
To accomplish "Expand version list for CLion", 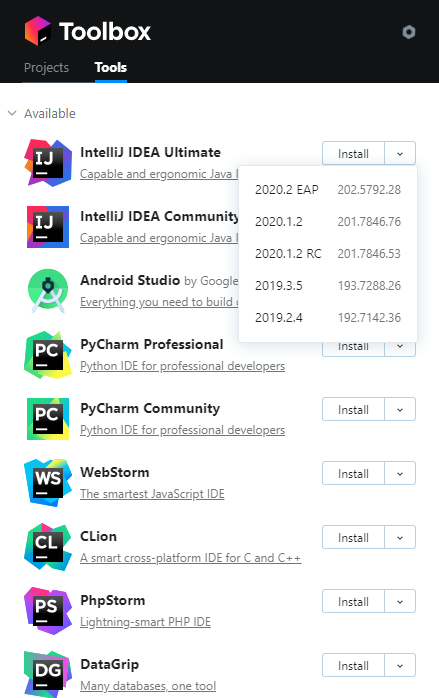I will pos(400,537).
